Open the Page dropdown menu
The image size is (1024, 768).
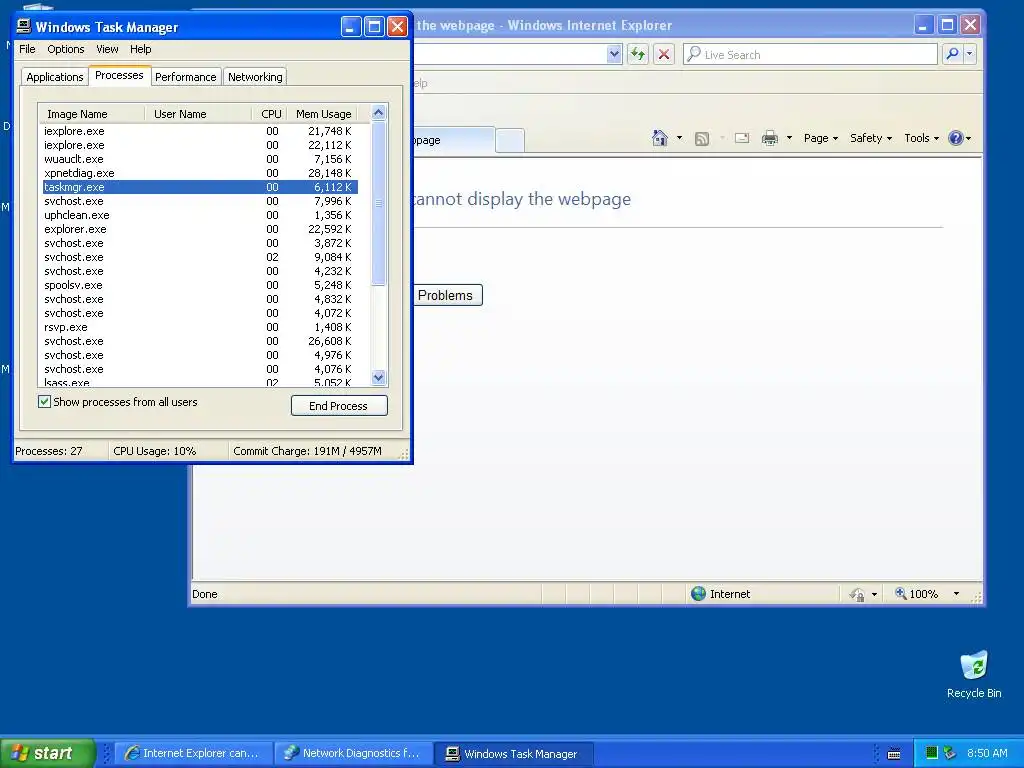point(821,138)
